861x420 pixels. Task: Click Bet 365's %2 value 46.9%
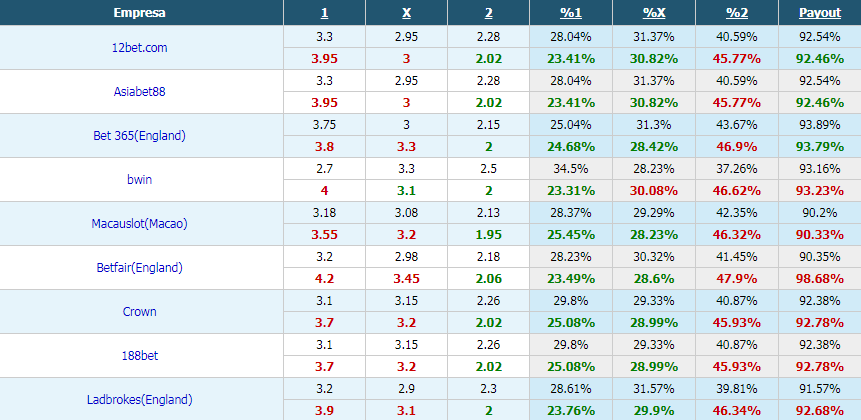(x=736, y=147)
